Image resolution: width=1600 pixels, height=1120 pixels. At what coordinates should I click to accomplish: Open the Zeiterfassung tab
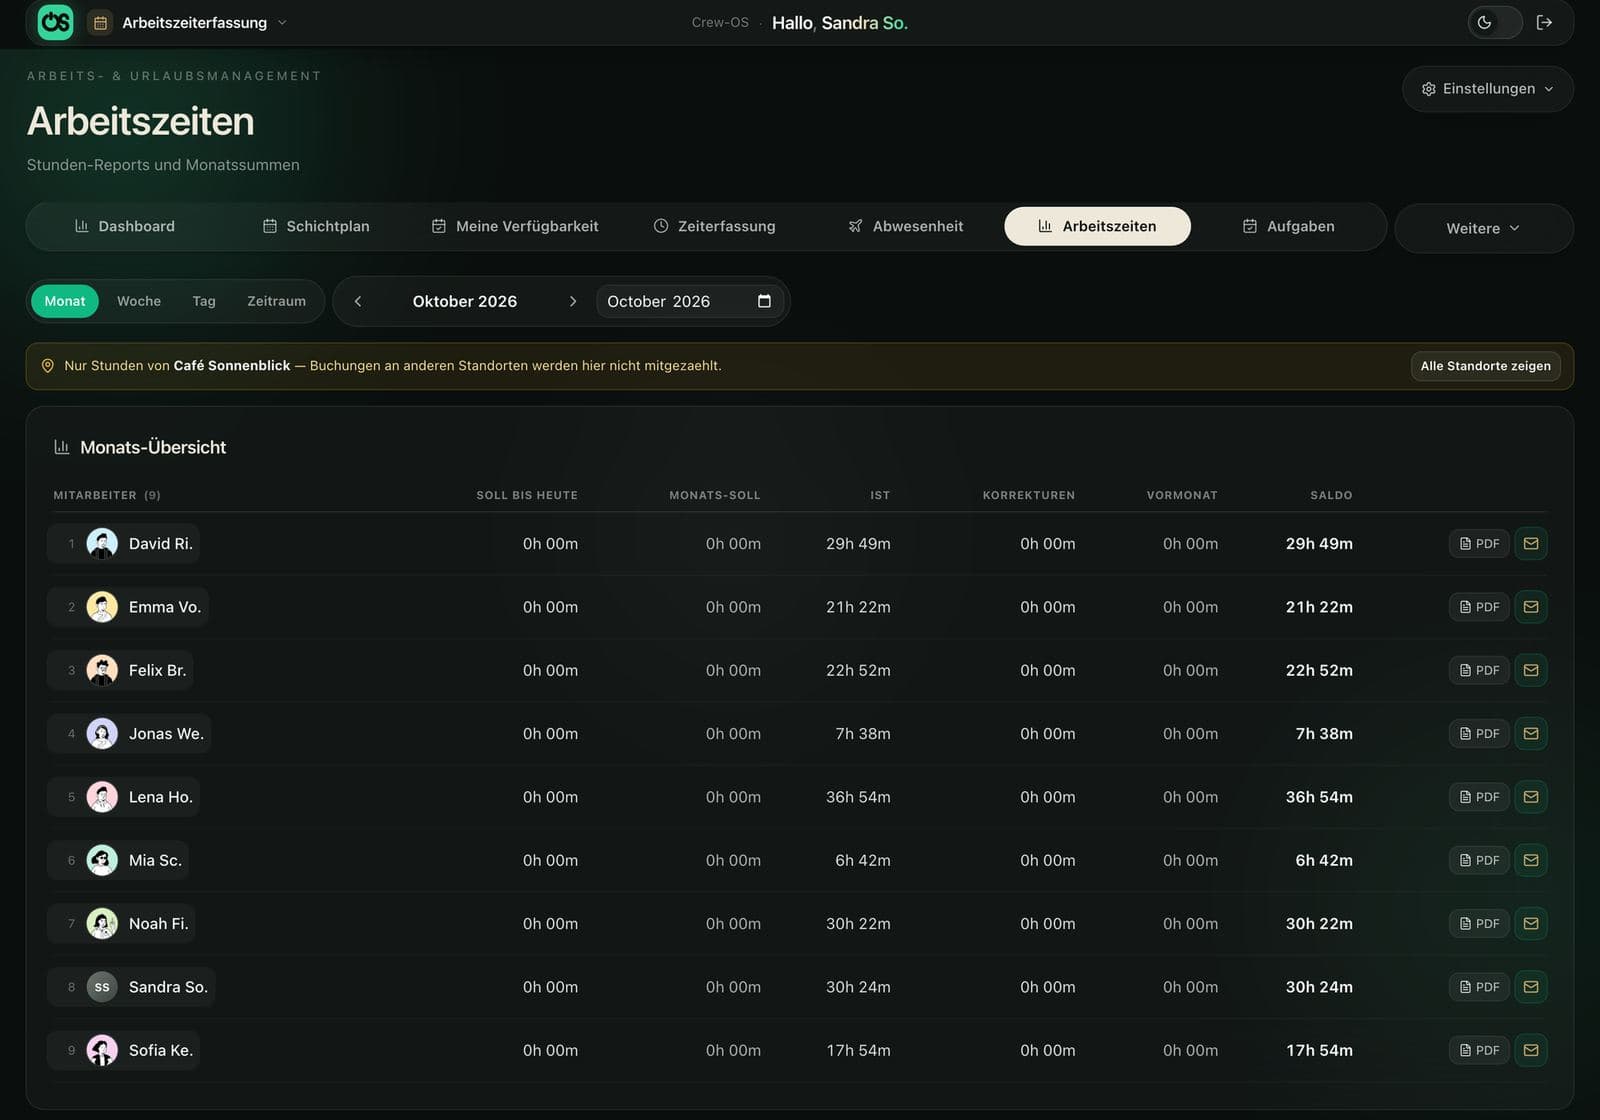[x=714, y=226]
